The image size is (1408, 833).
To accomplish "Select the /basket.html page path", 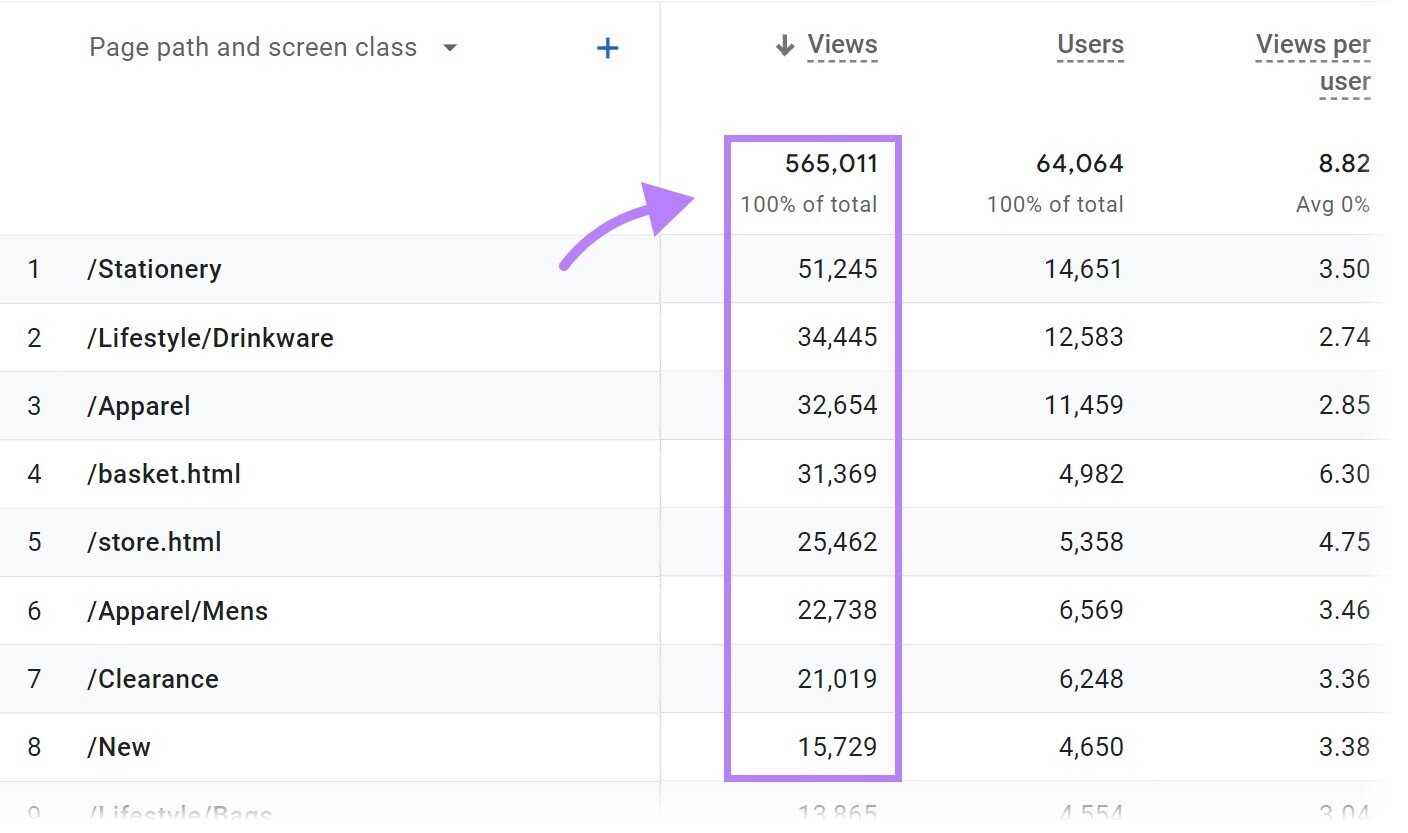I will coord(163,474).
